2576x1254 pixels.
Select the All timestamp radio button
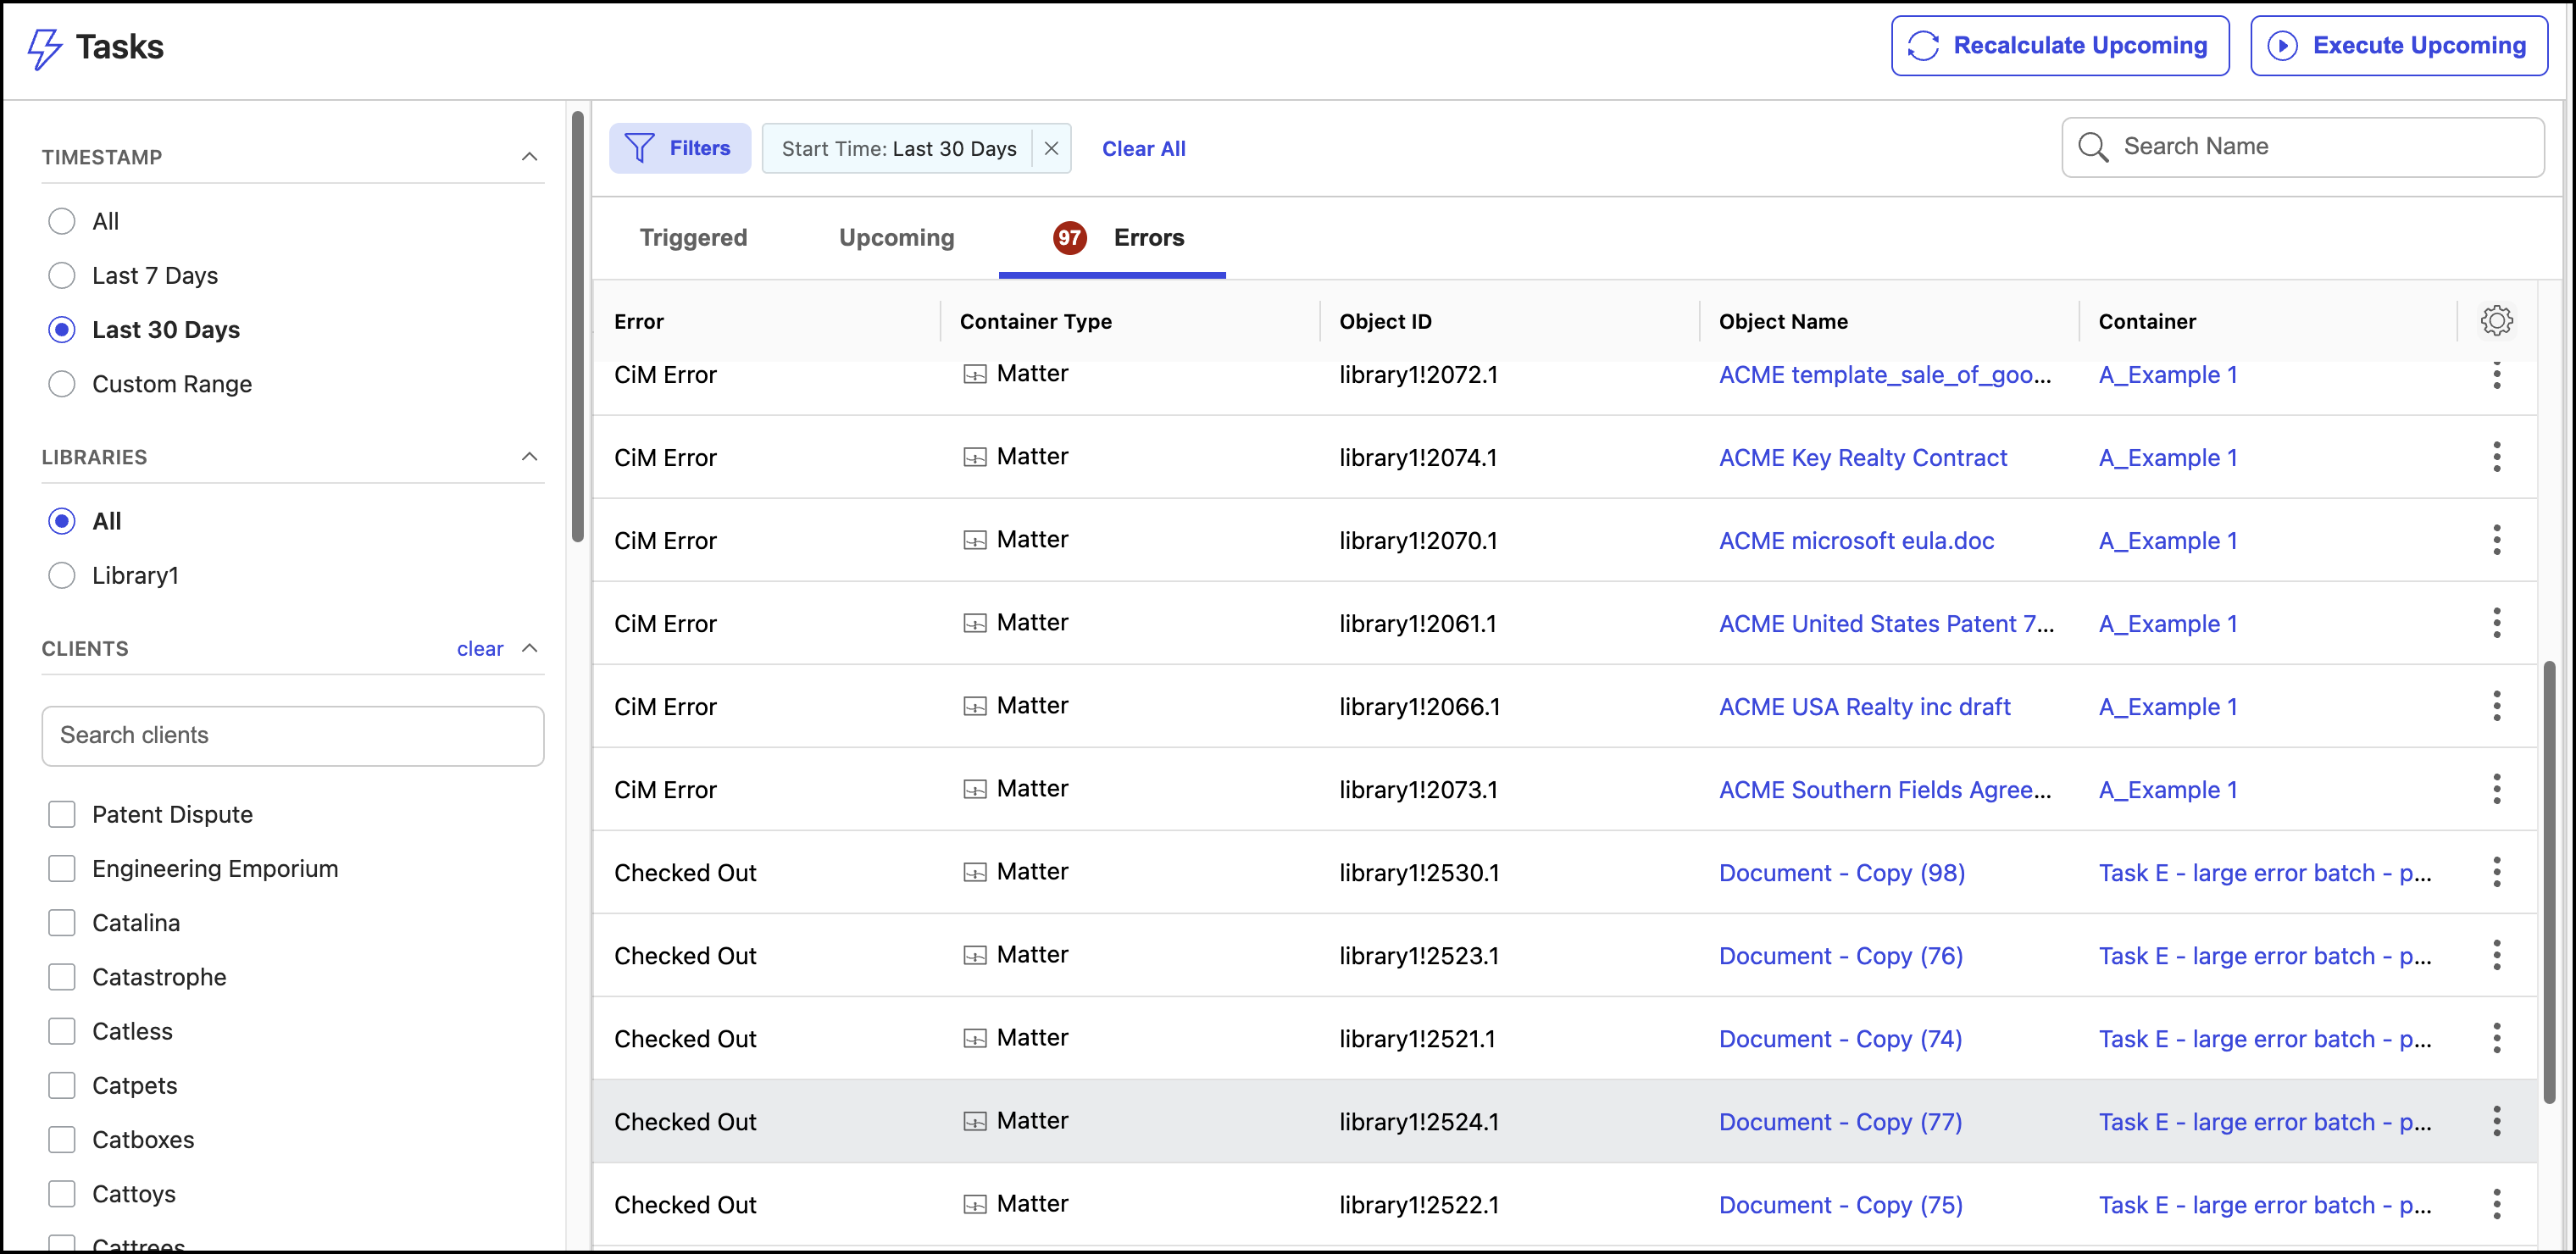62,221
